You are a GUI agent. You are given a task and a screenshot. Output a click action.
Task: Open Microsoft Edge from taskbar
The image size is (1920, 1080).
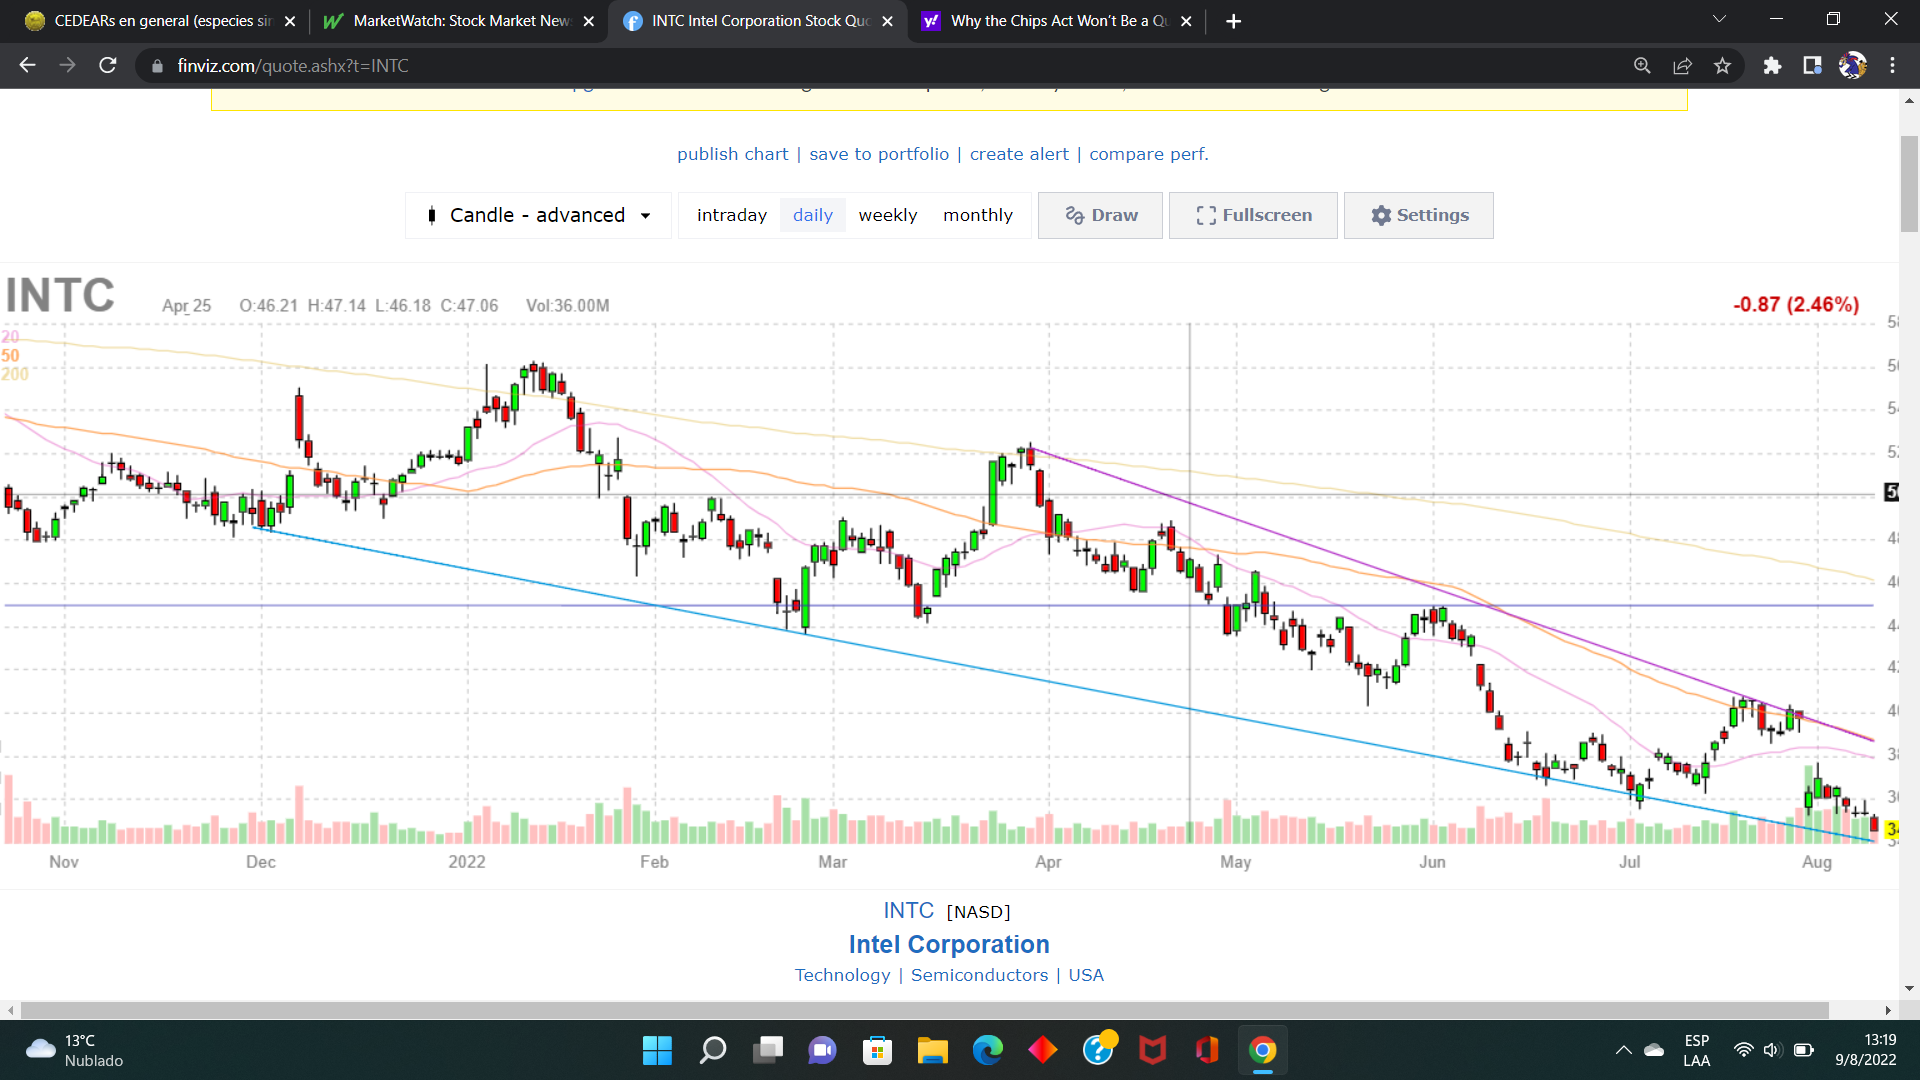[x=988, y=1050]
